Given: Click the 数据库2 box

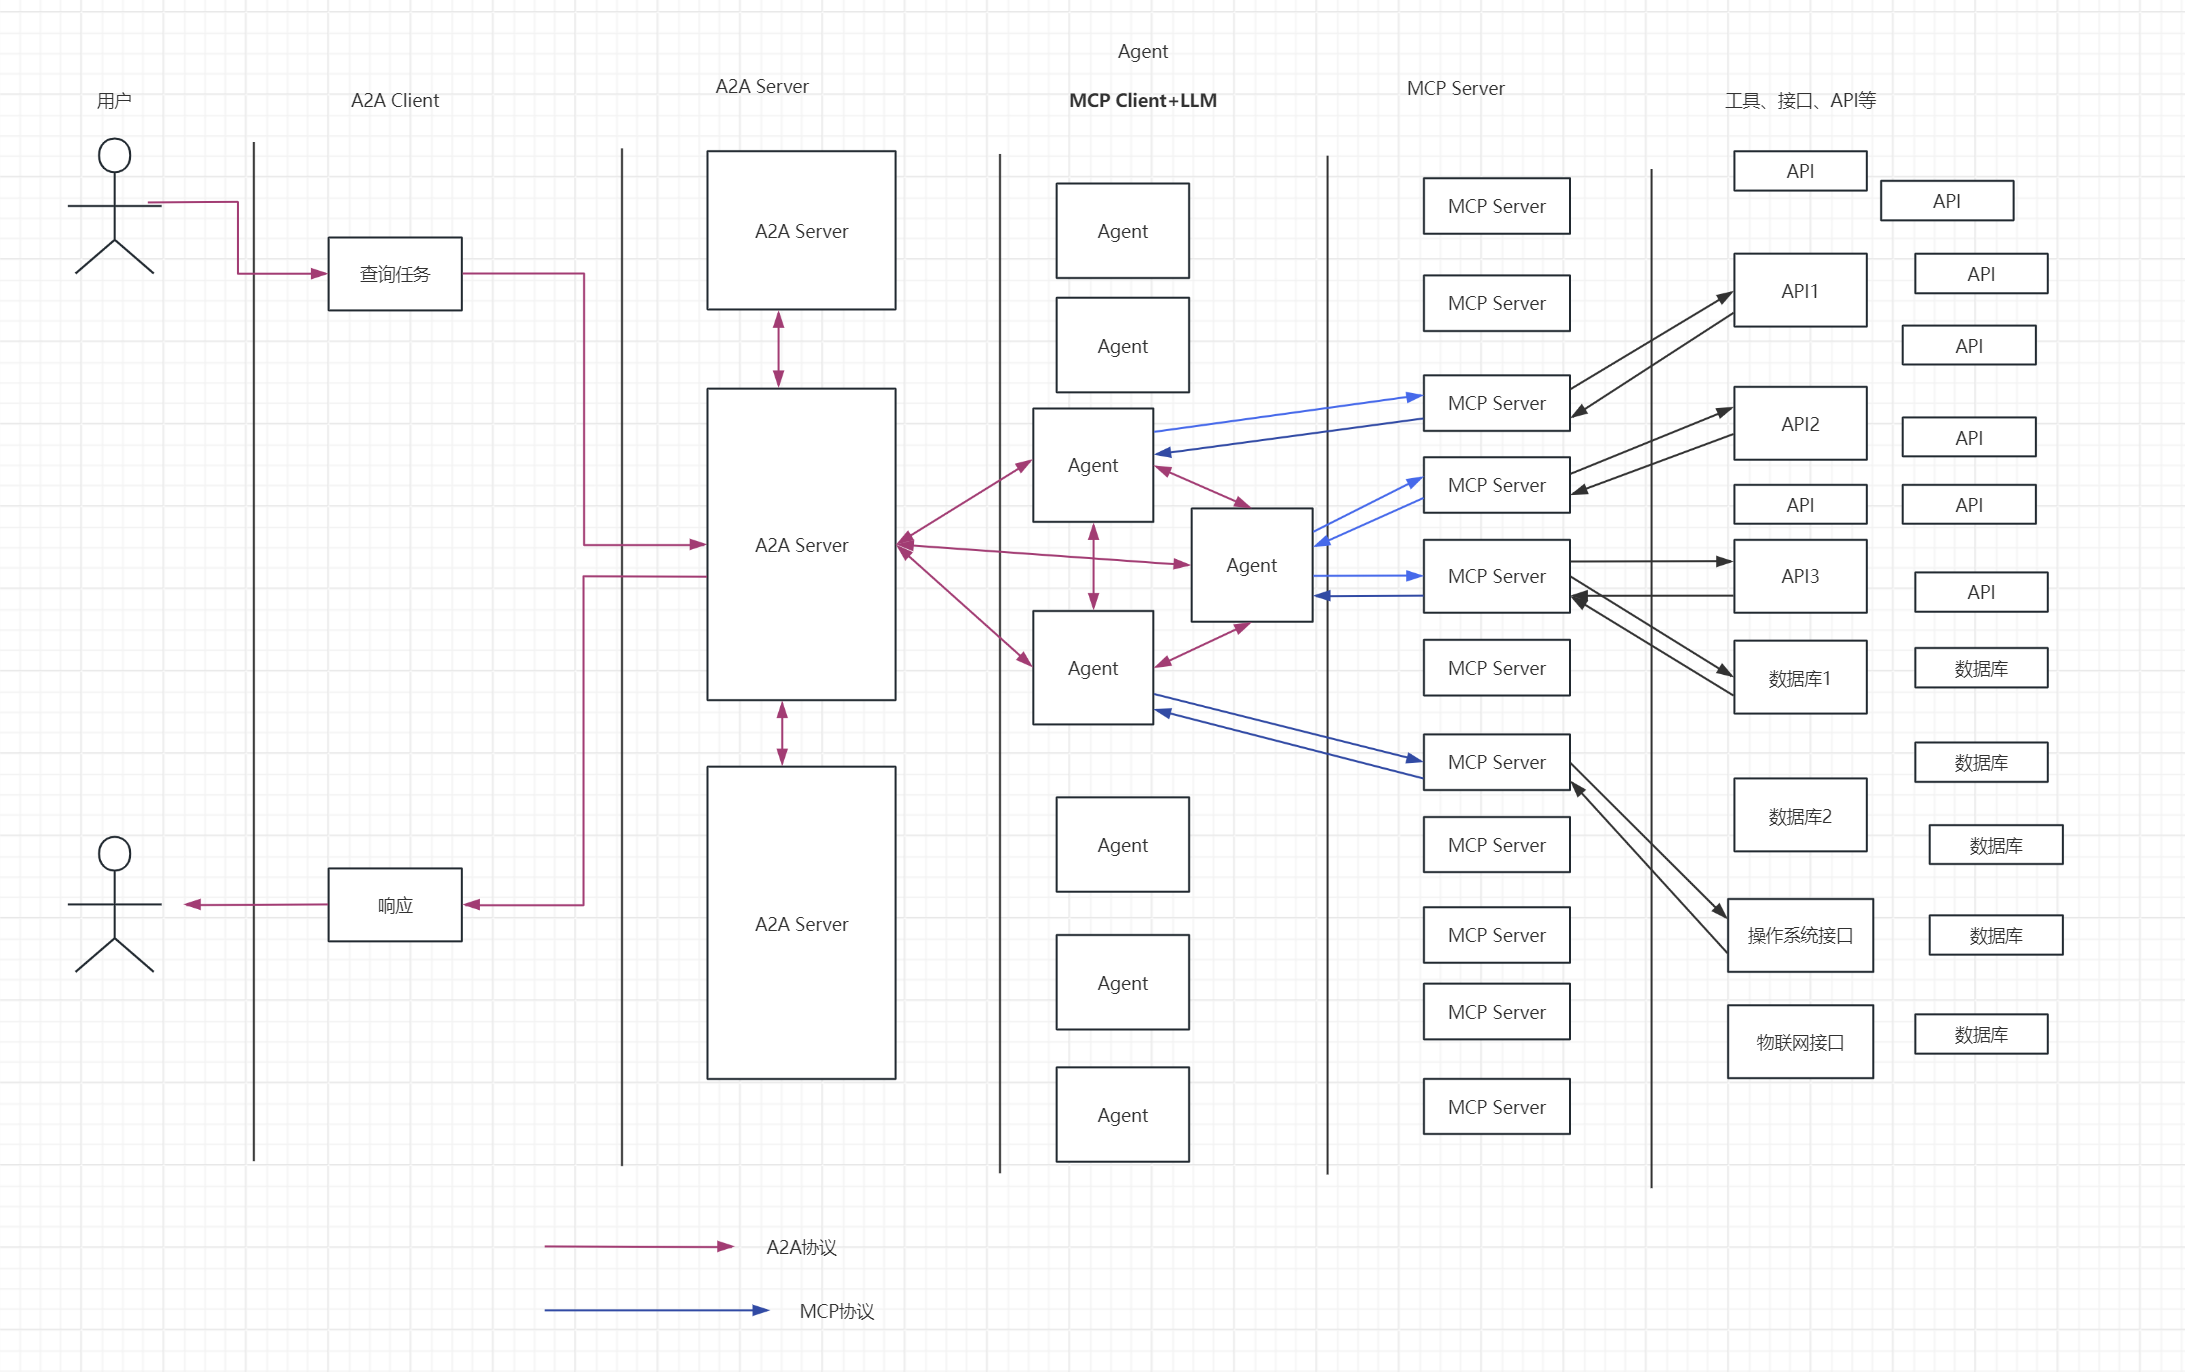Looking at the screenshot, I should click(x=1800, y=816).
